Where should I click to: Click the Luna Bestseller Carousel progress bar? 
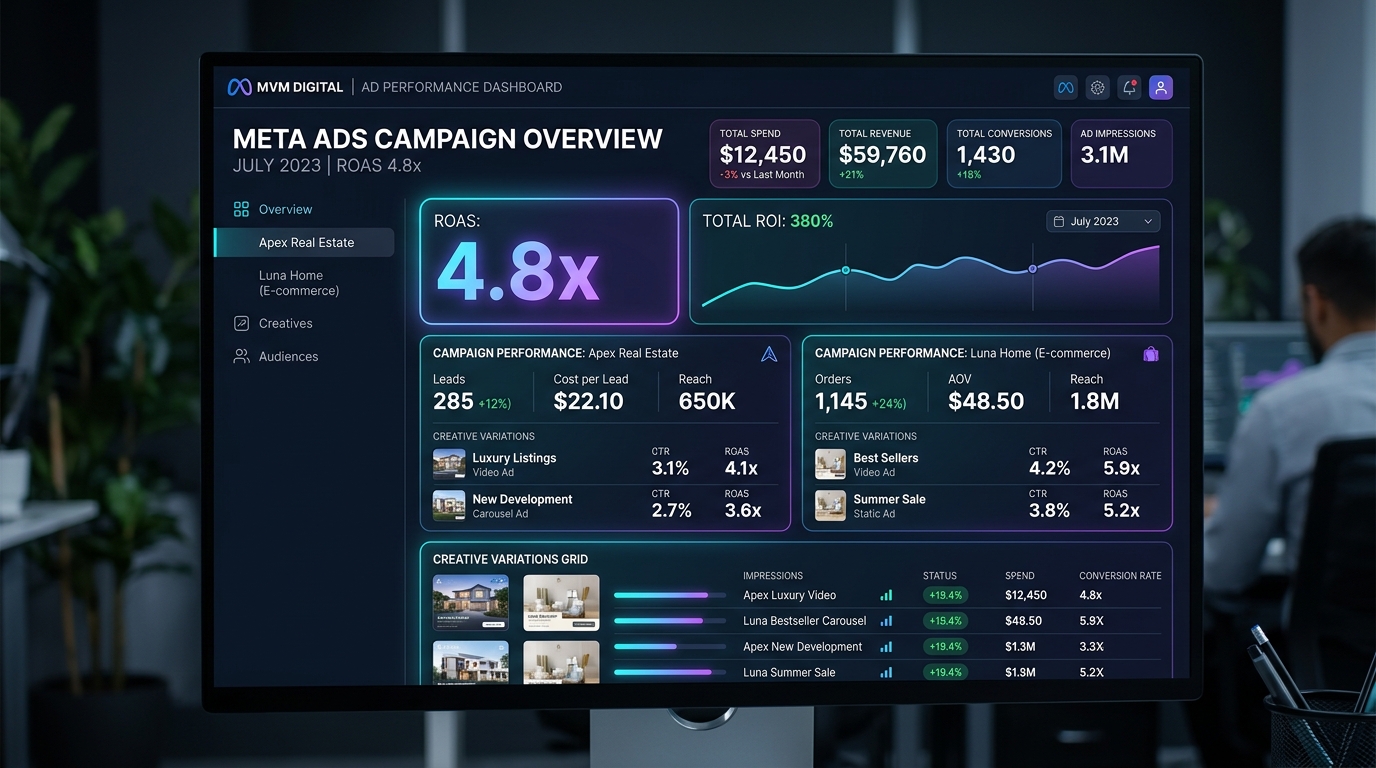[670, 621]
